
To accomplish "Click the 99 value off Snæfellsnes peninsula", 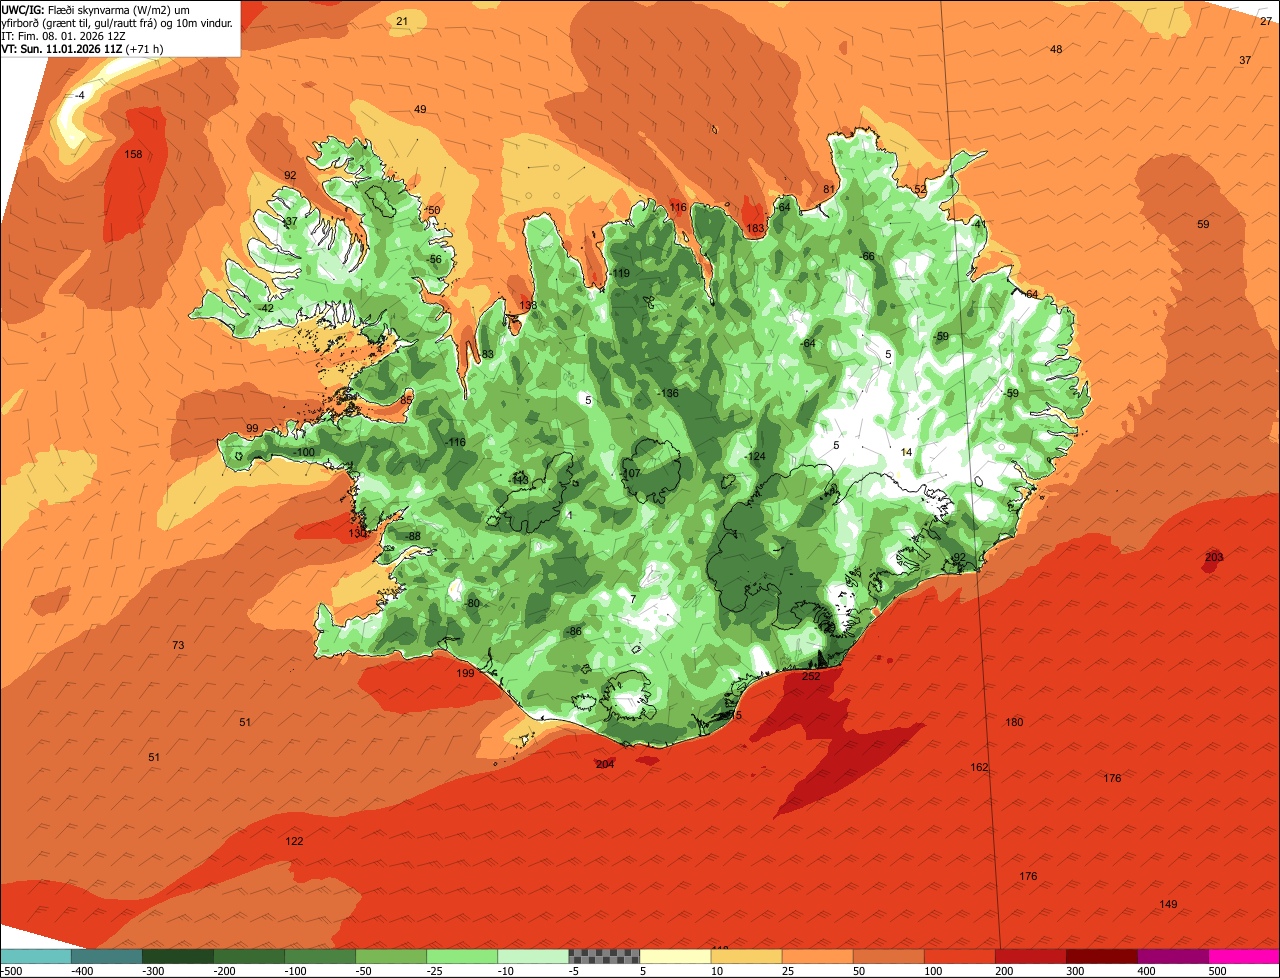I will click(x=252, y=429).
